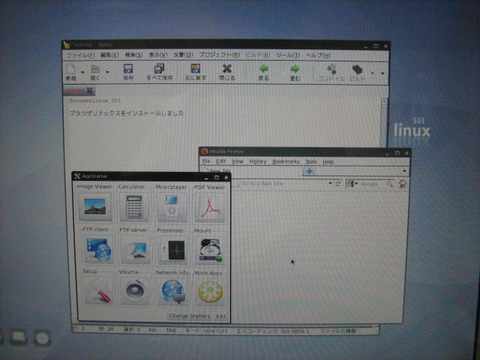Expand the Open file dropdown arrow
This screenshot has width=480, height=360.
point(107,72)
